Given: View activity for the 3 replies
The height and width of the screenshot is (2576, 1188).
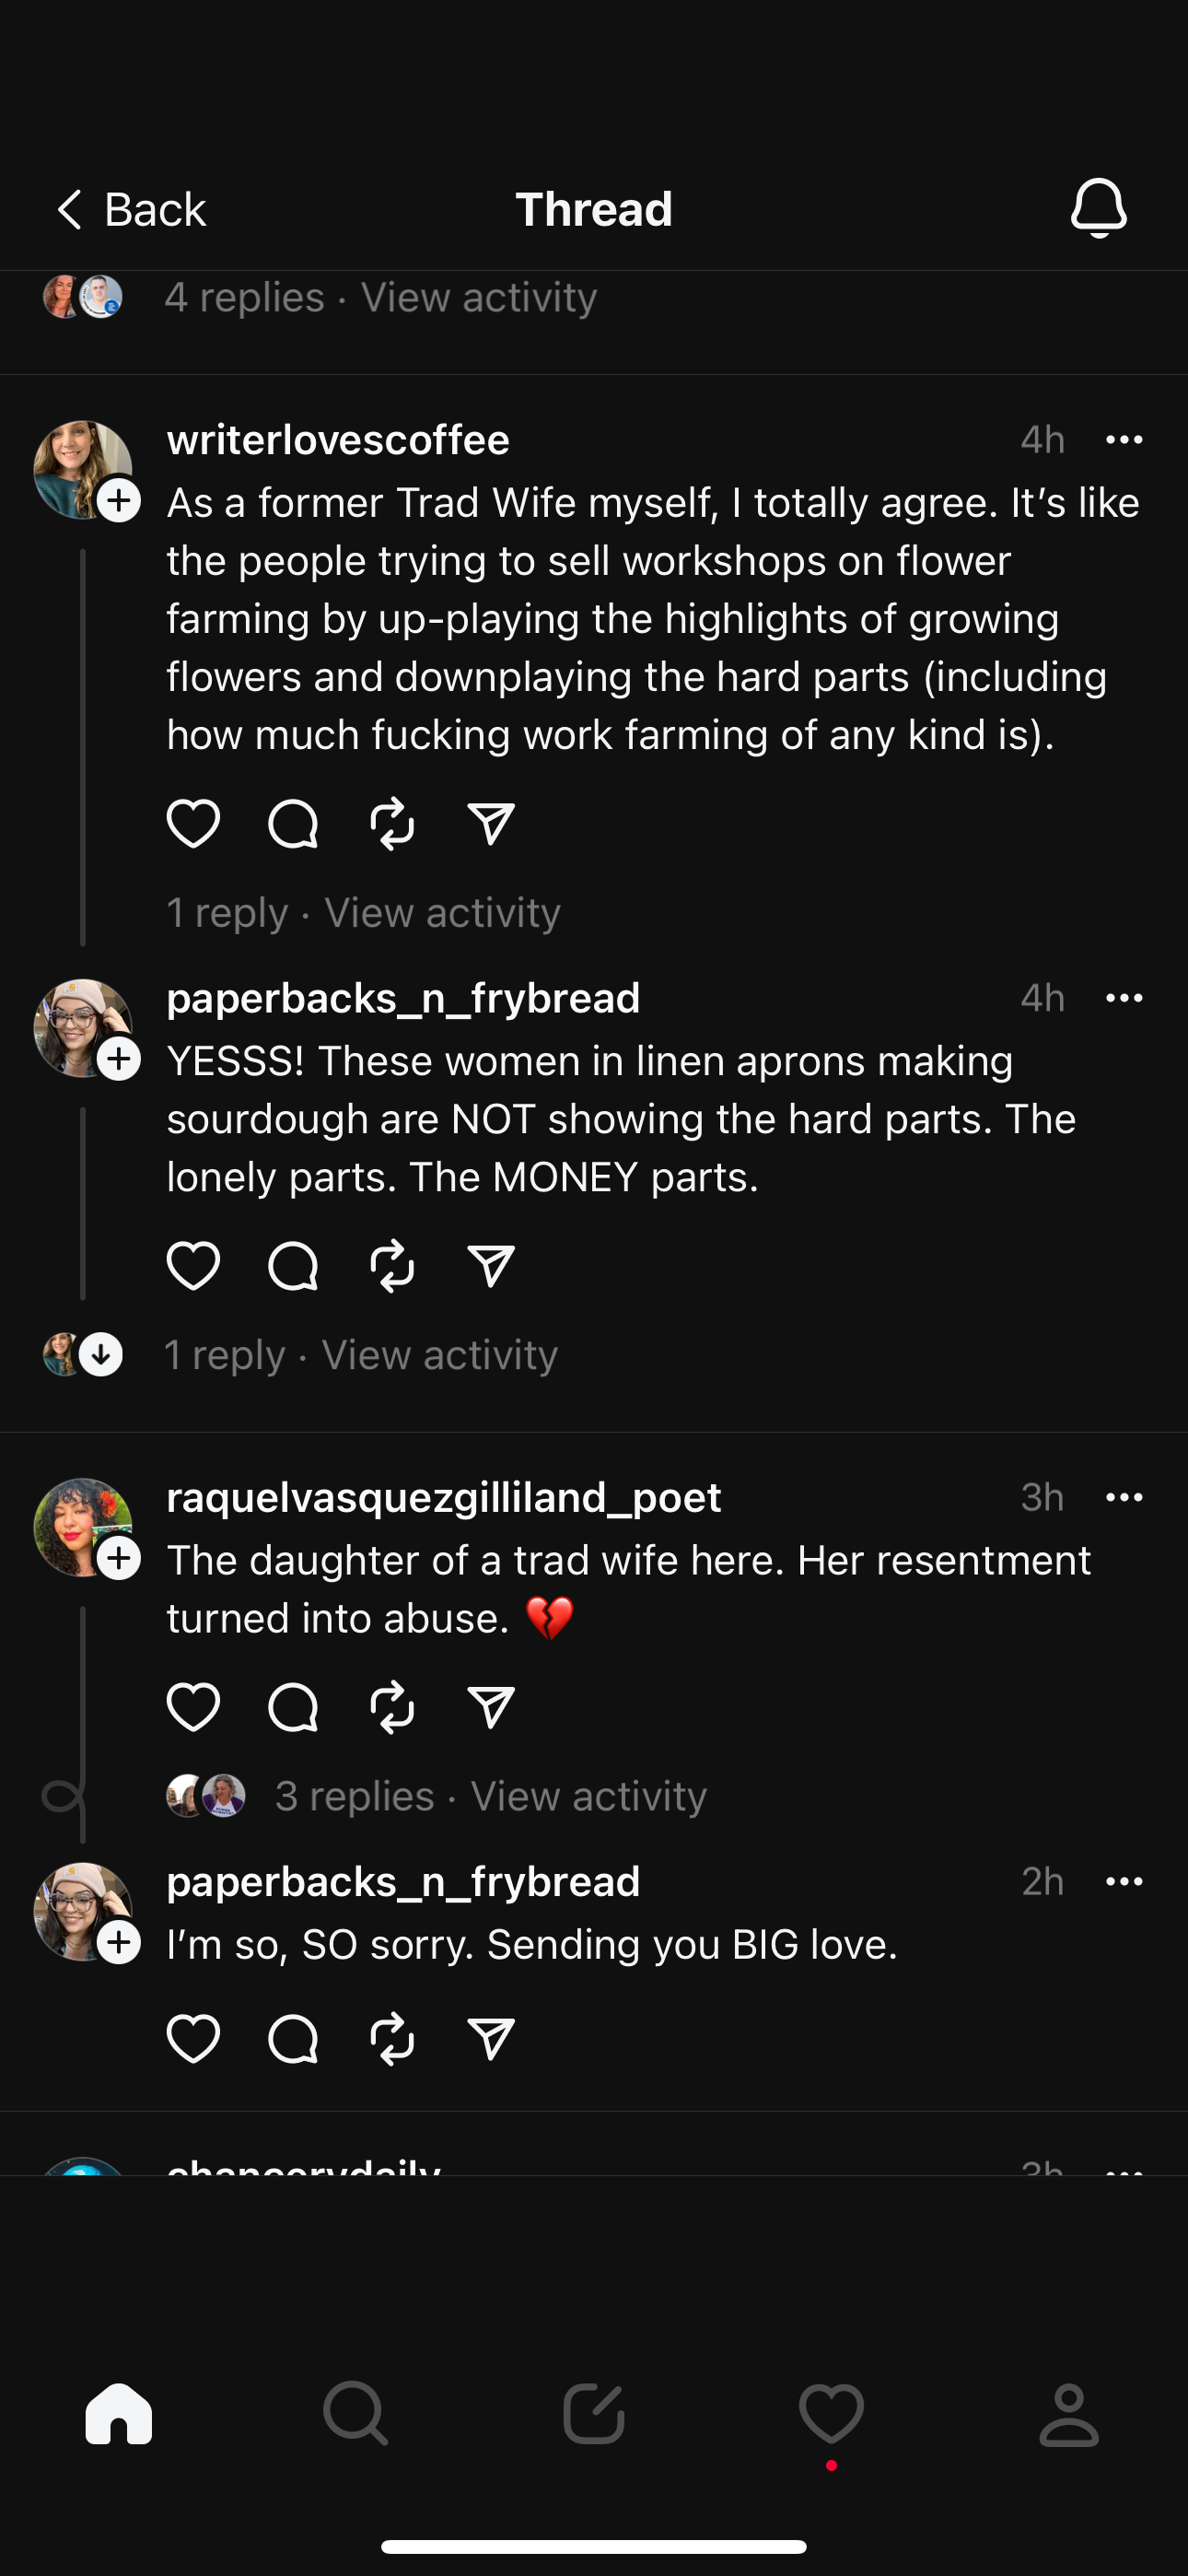Looking at the screenshot, I should tap(588, 1797).
